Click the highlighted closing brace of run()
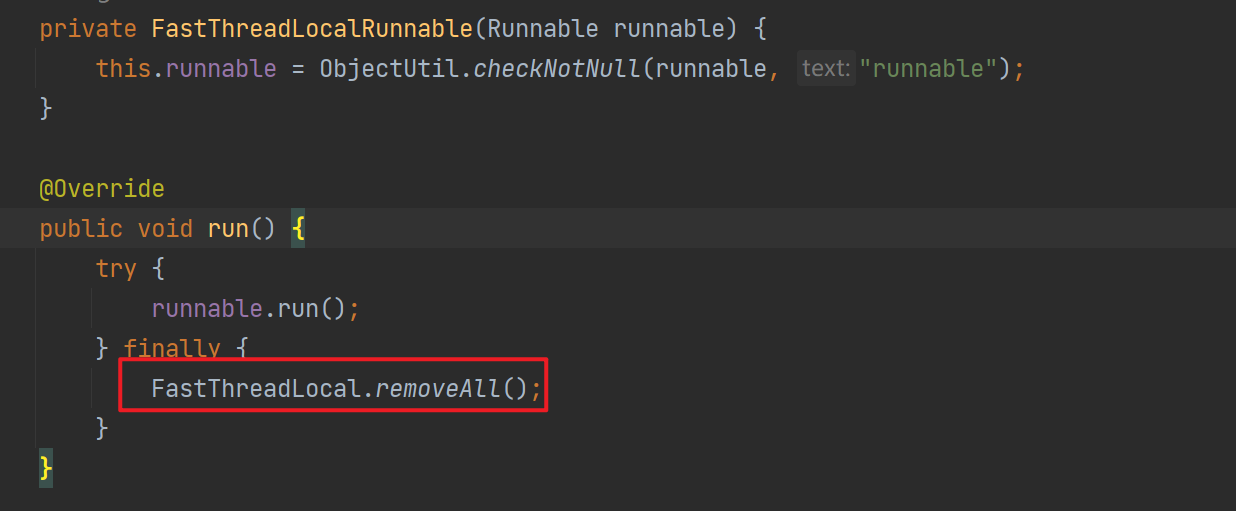This screenshot has height=511, width=1236. coord(46,469)
